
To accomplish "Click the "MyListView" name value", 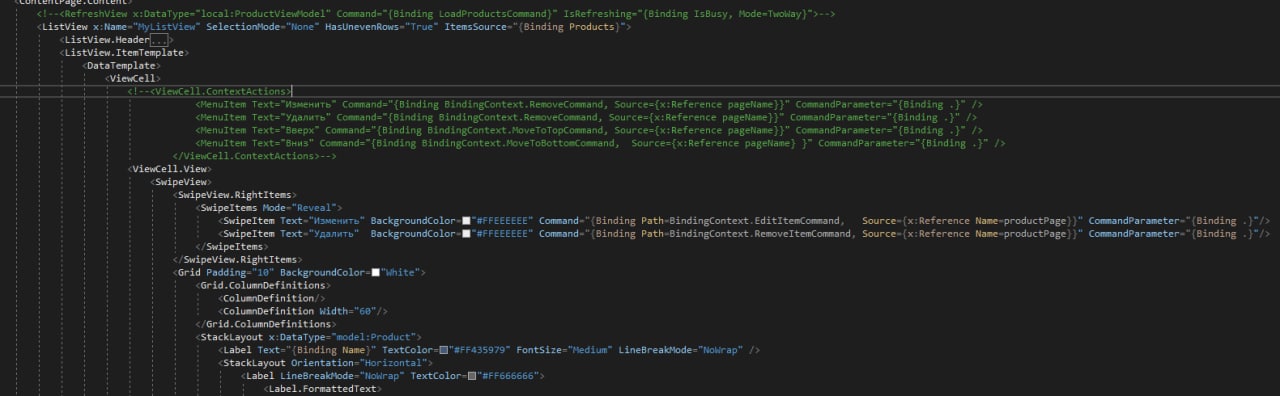I will pyautogui.click(x=167, y=26).
